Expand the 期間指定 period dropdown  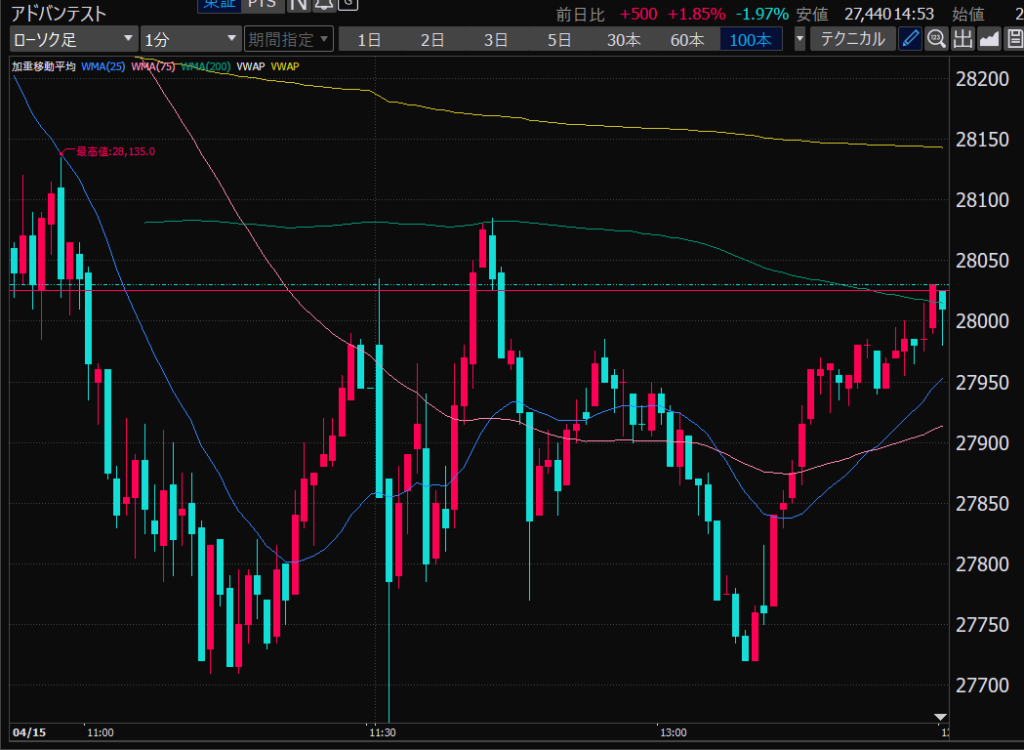click(289, 40)
